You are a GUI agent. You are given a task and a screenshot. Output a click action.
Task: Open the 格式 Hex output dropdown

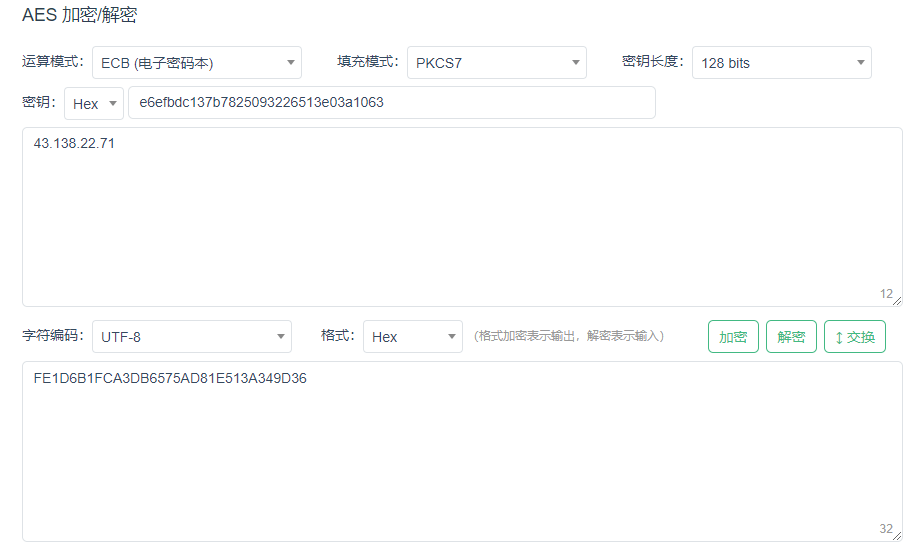click(x=413, y=337)
